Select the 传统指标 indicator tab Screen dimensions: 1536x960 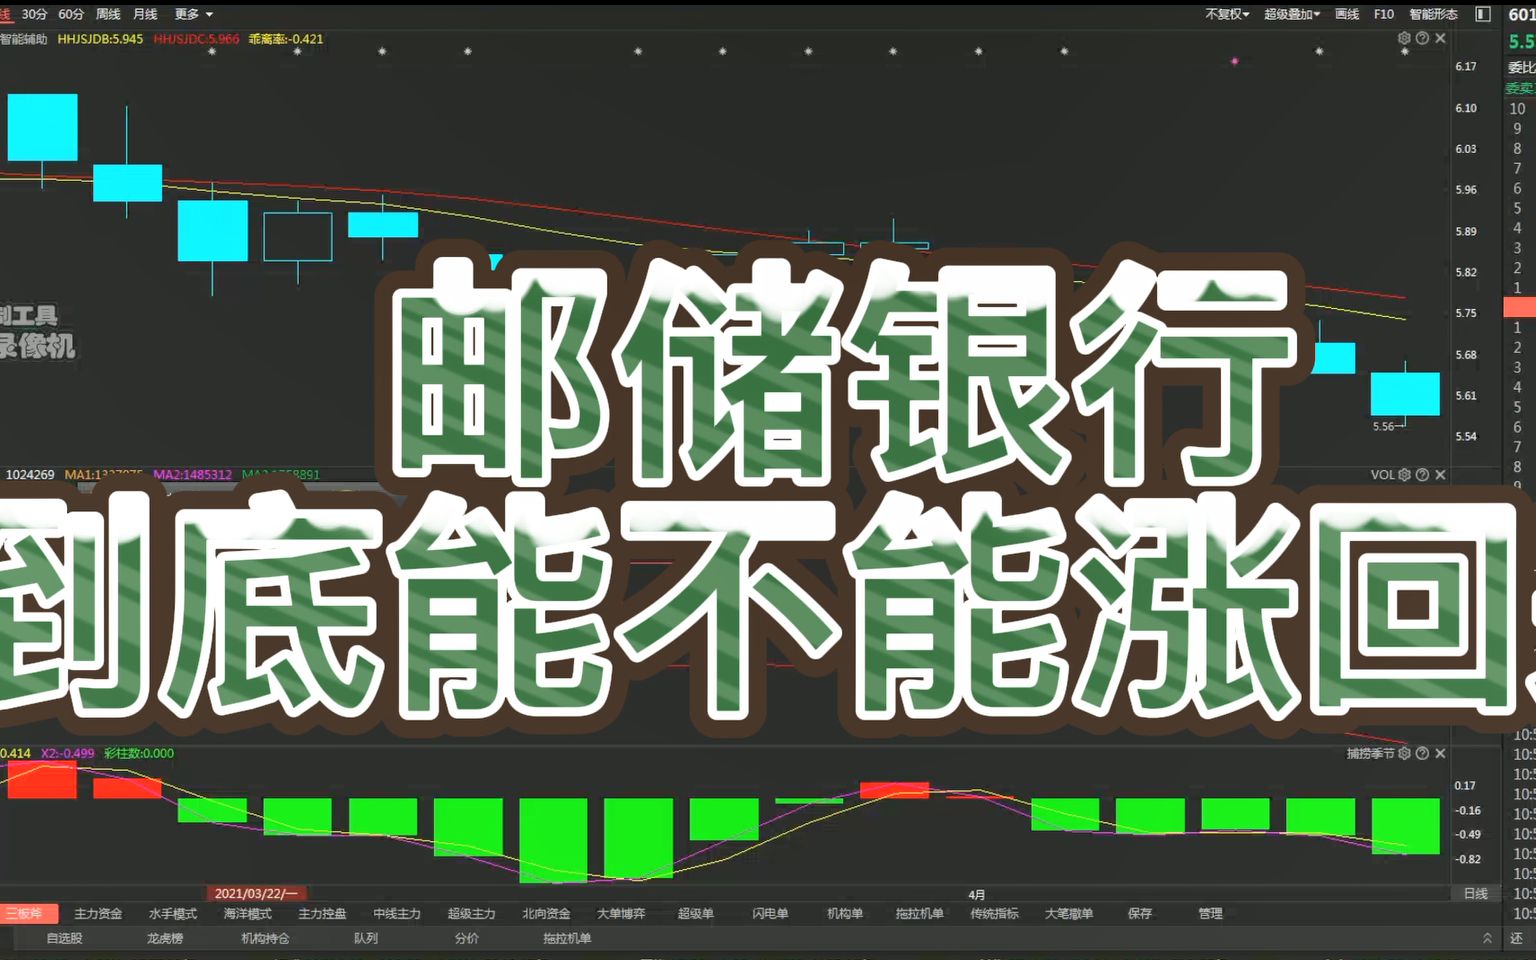[x=994, y=913]
